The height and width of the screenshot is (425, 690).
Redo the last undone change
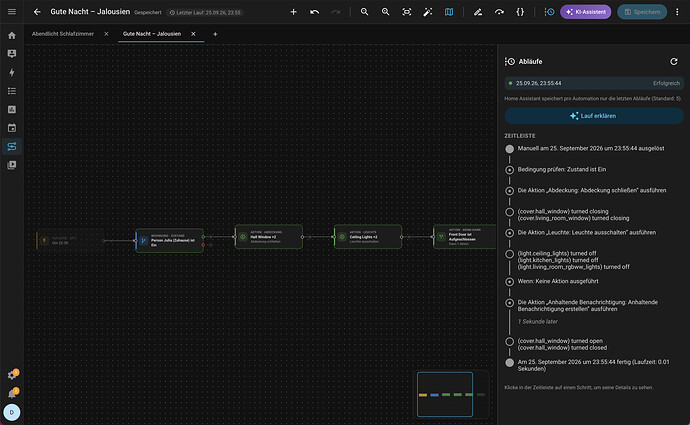tap(336, 12)
